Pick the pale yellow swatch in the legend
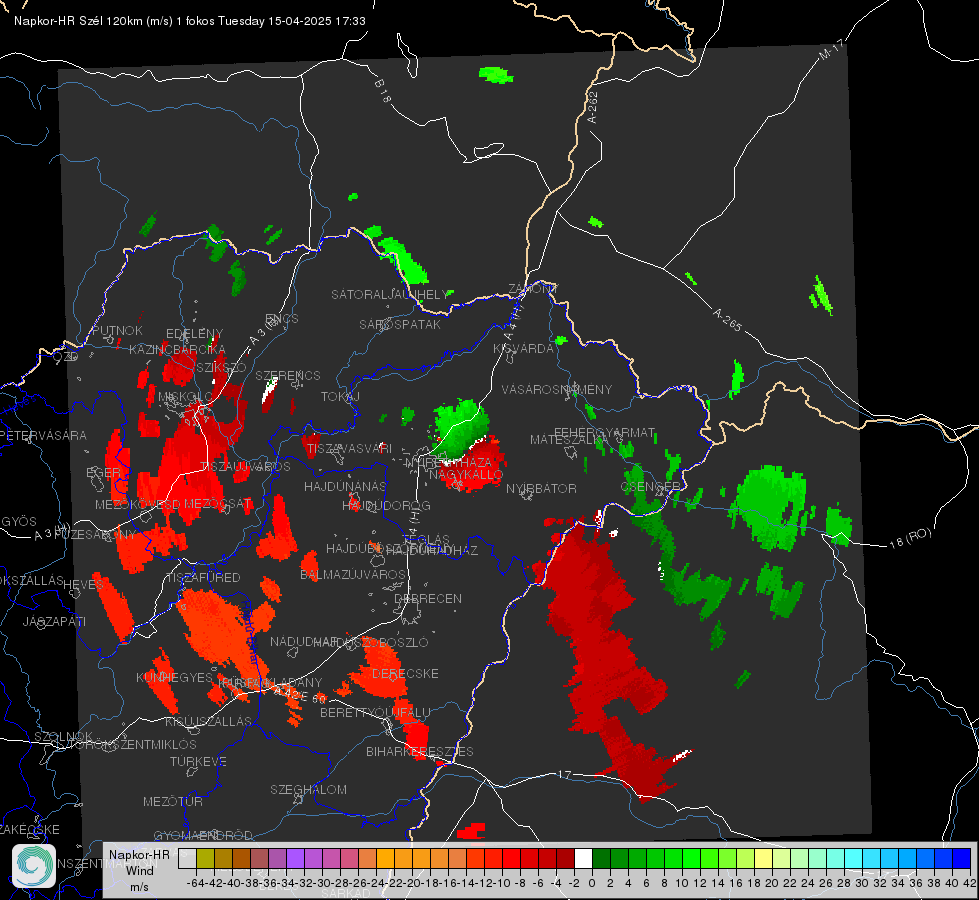979x900 pixels. point(763,859)
